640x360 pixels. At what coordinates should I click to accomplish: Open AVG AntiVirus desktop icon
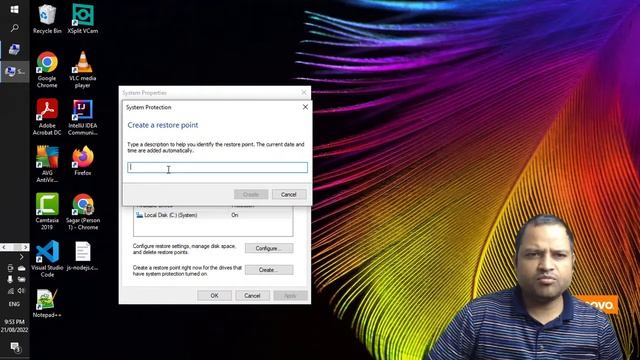[47, 164]
